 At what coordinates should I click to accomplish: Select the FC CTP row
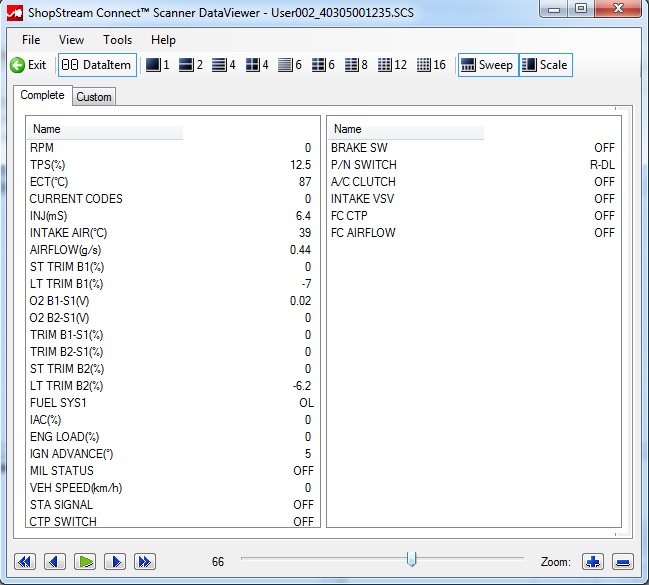pos(474,216)
